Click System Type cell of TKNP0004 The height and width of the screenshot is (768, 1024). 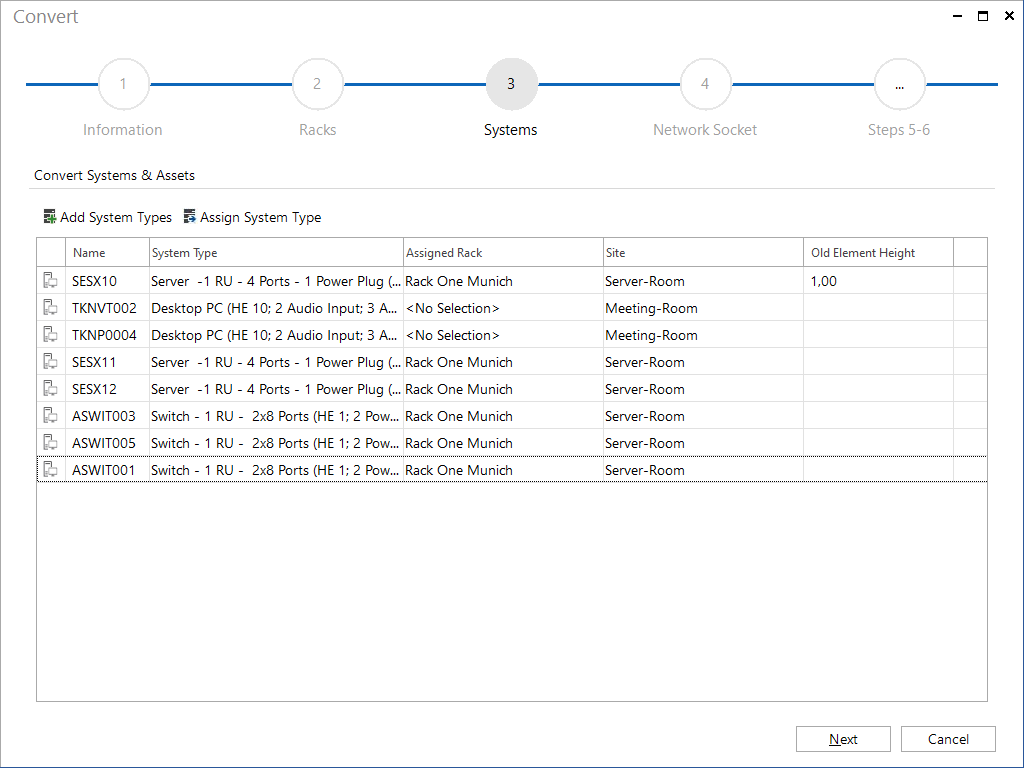click(276, 335)
